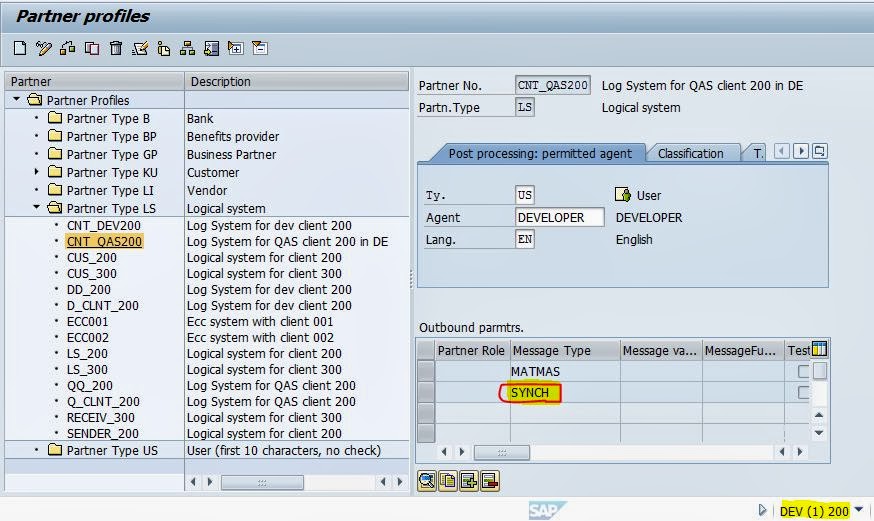Check the Test checkbox for MATMAS row
This screenshot has height=521, width=874.
[803, 372]
